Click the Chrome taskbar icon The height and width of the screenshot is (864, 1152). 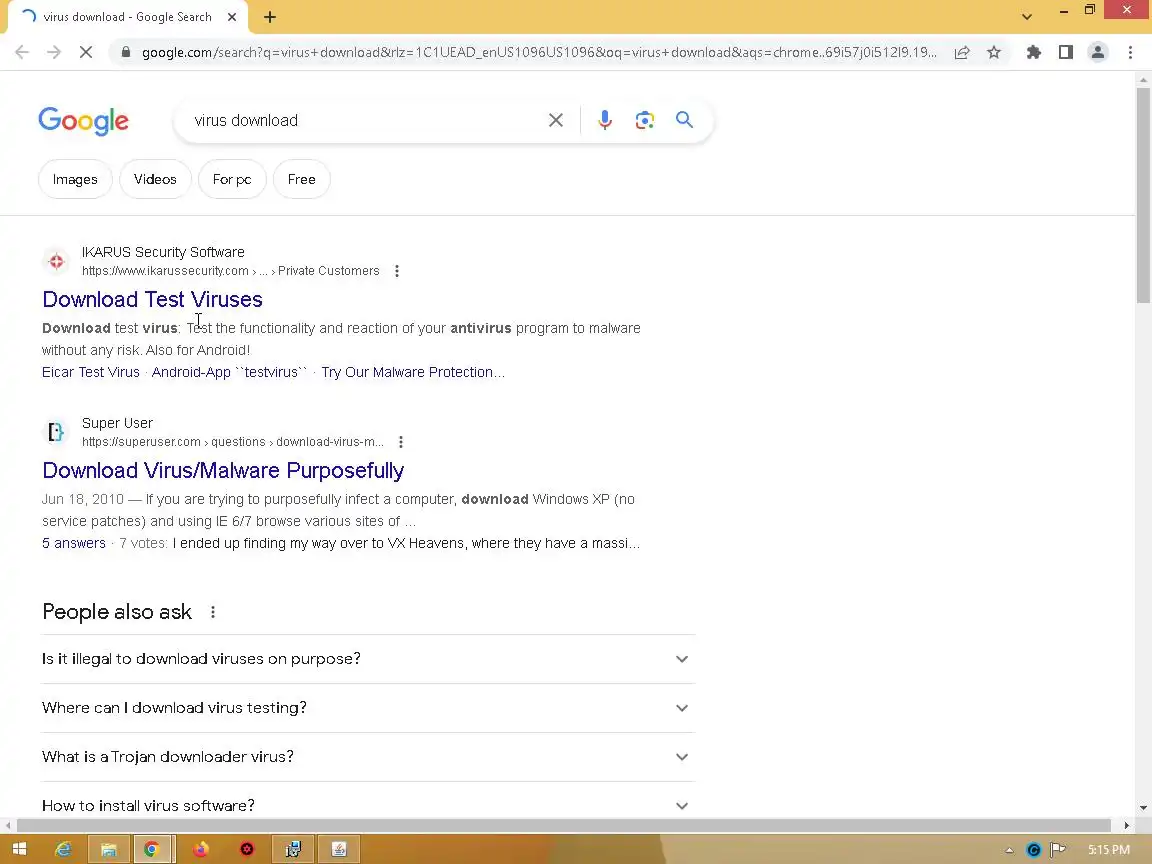click(x=152, y=849)
